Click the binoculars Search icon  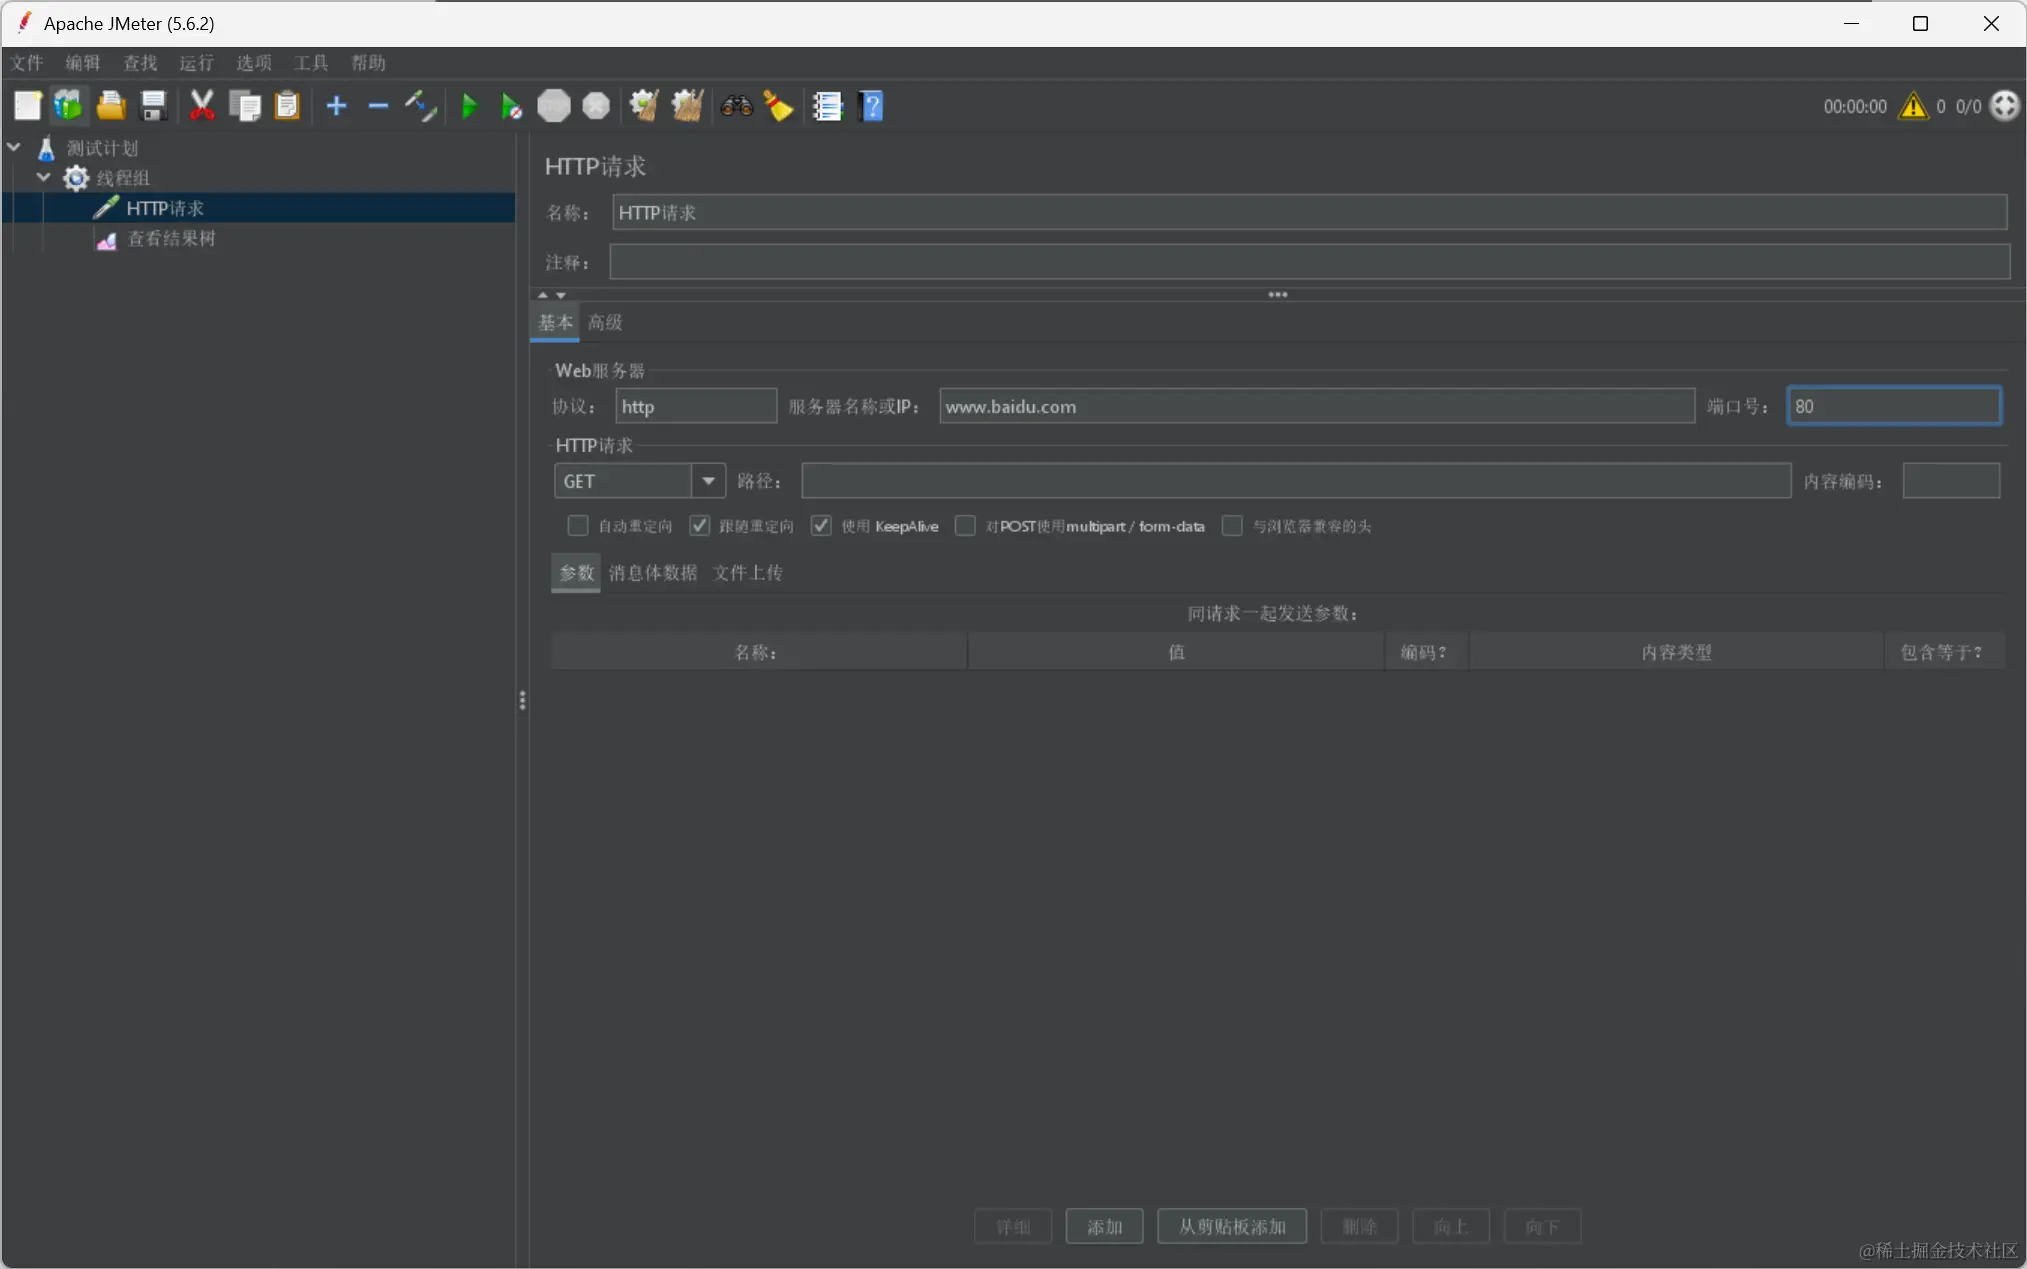click(x=737, y=106)
